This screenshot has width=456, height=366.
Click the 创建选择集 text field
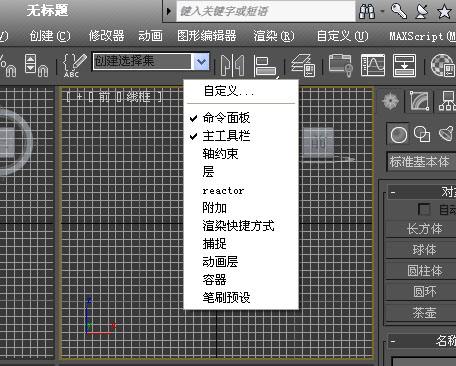(143, 62)
